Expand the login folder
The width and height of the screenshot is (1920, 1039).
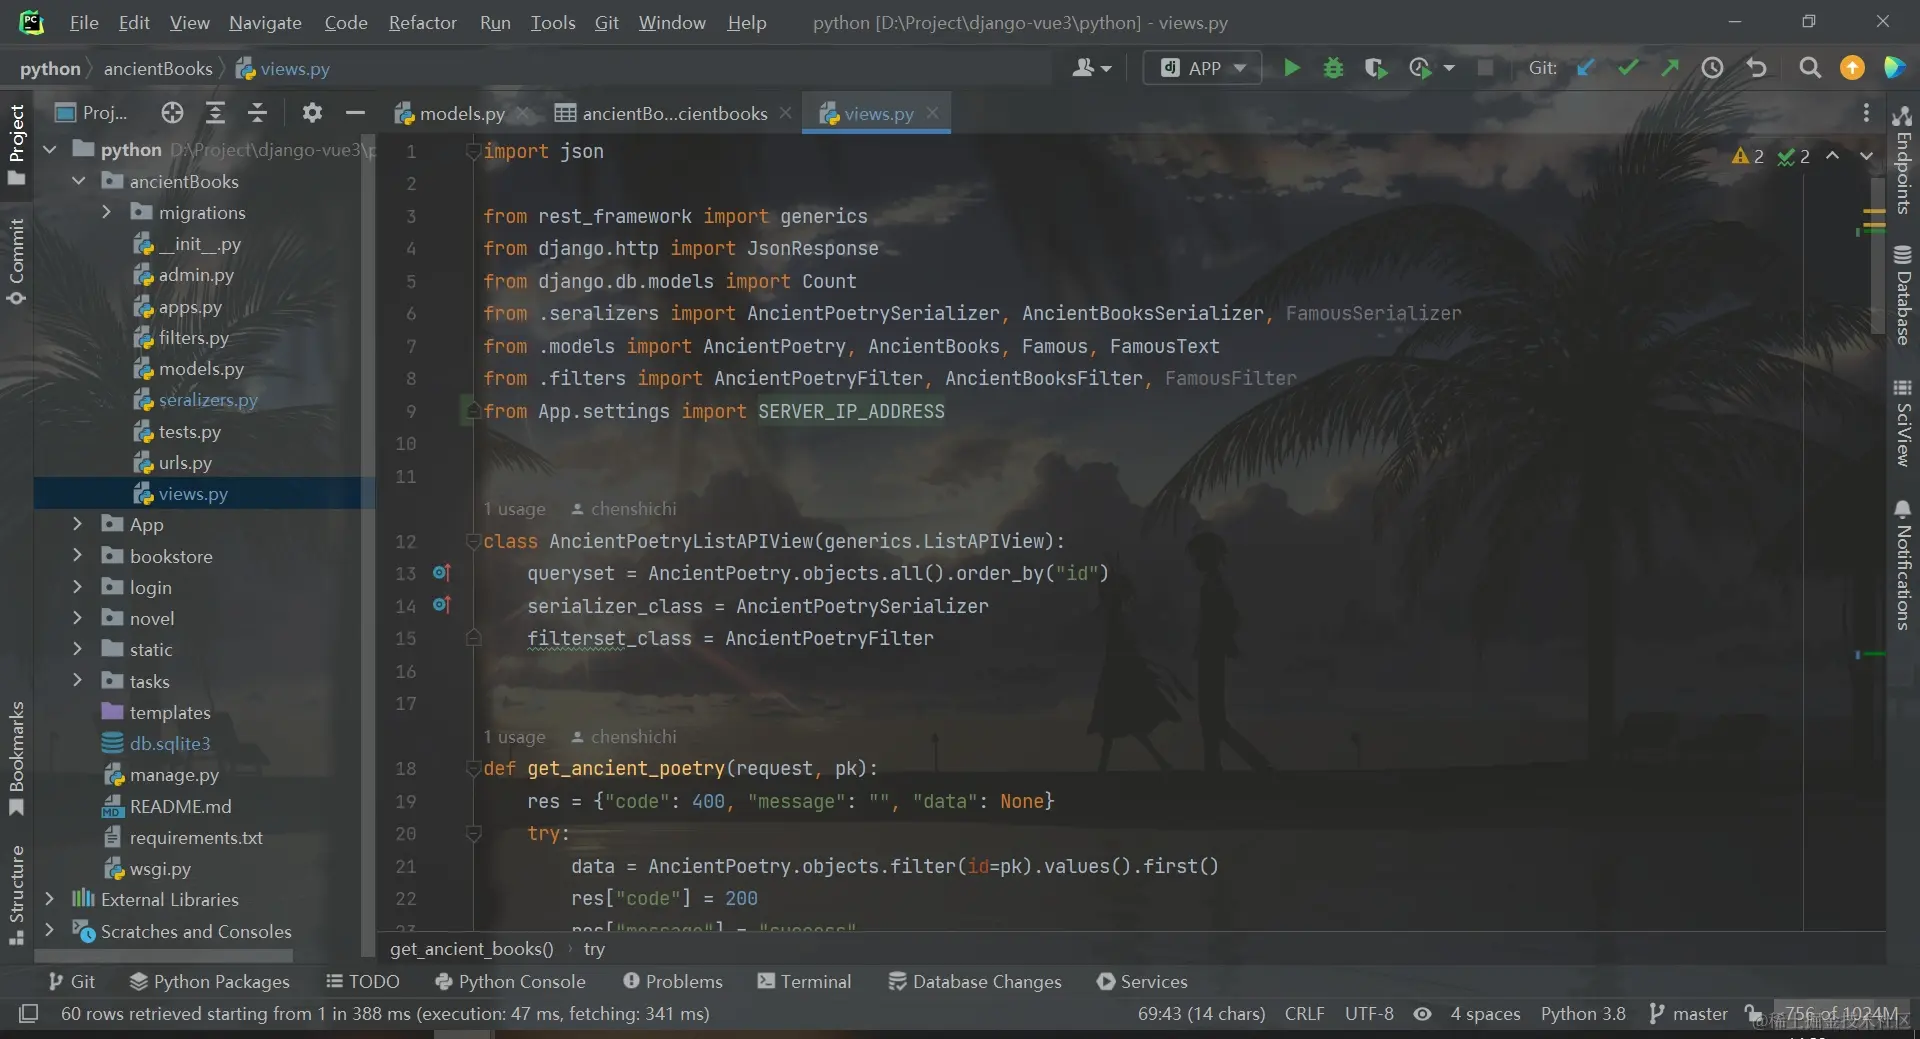coord(77,587)
